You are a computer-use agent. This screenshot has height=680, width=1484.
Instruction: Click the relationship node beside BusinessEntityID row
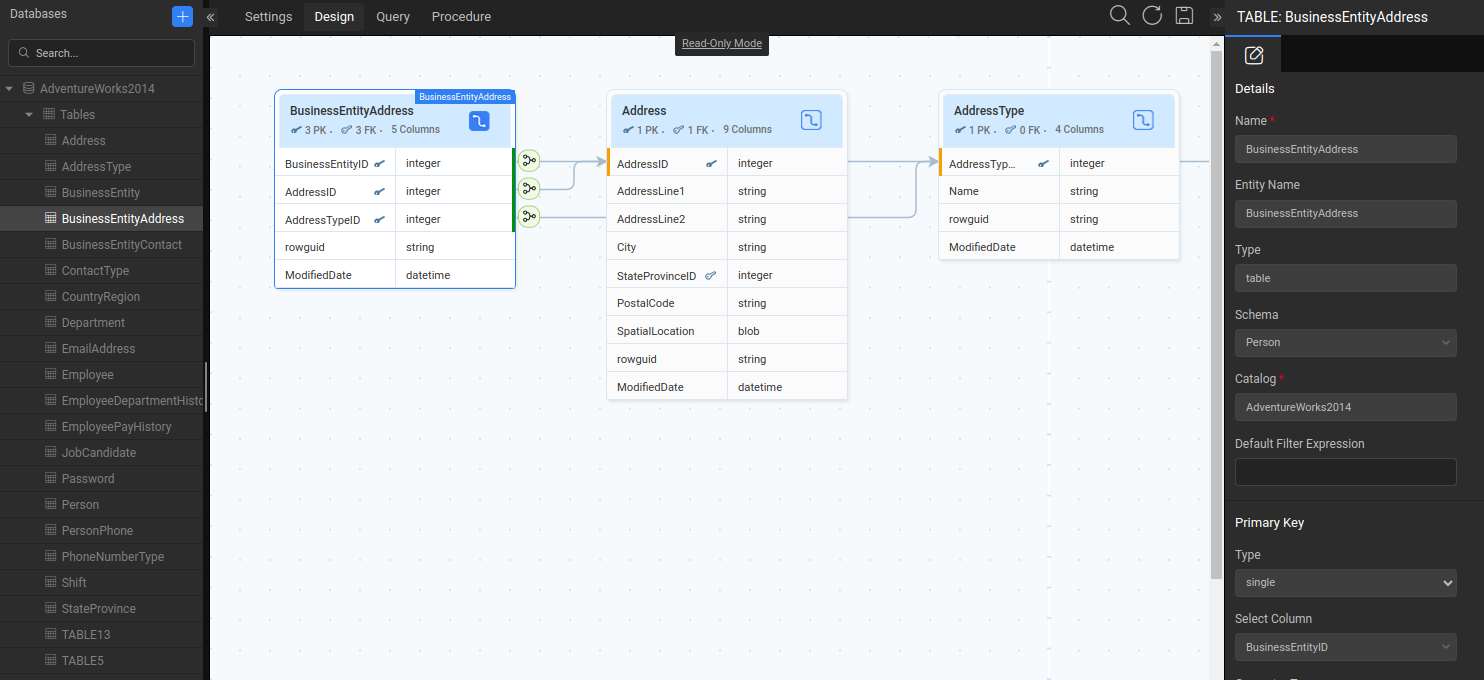coord(529,160)
